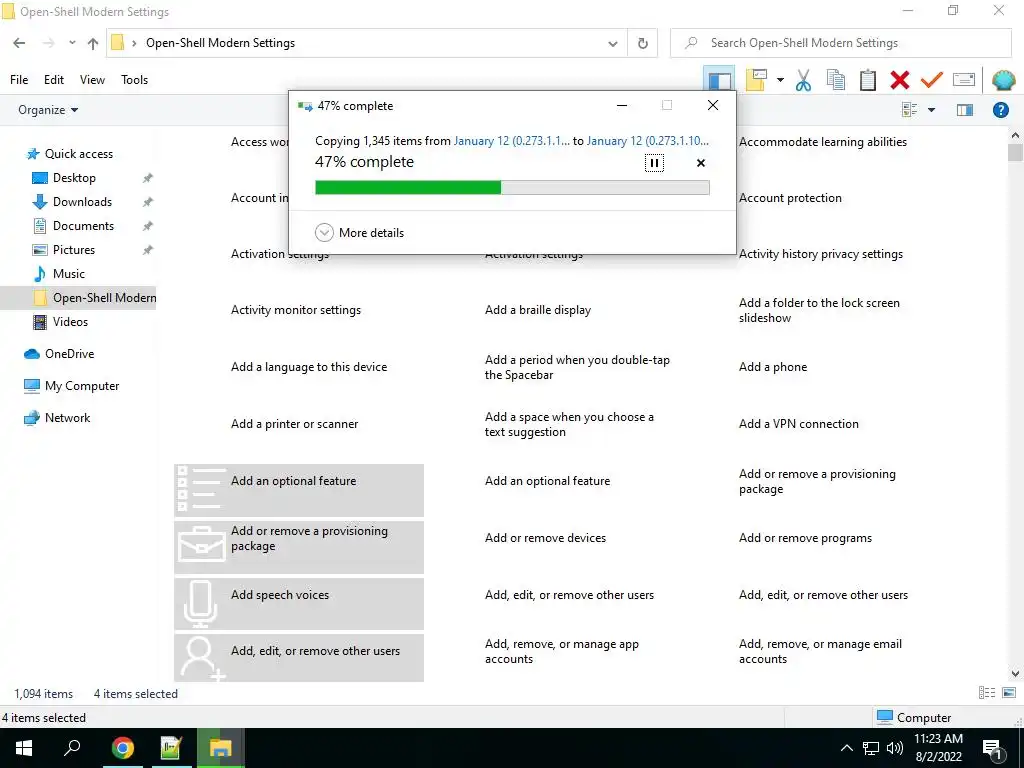
Task: Refresh the Open-Shell Modern Settings folder
Action: click(x=643, y=43)
